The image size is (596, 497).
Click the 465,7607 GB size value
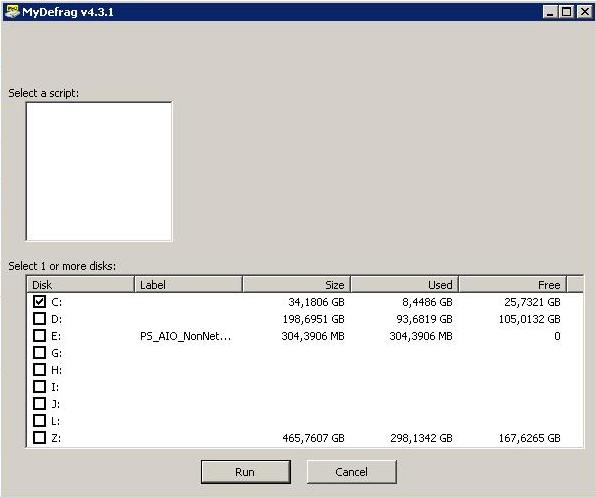(313, 438)
